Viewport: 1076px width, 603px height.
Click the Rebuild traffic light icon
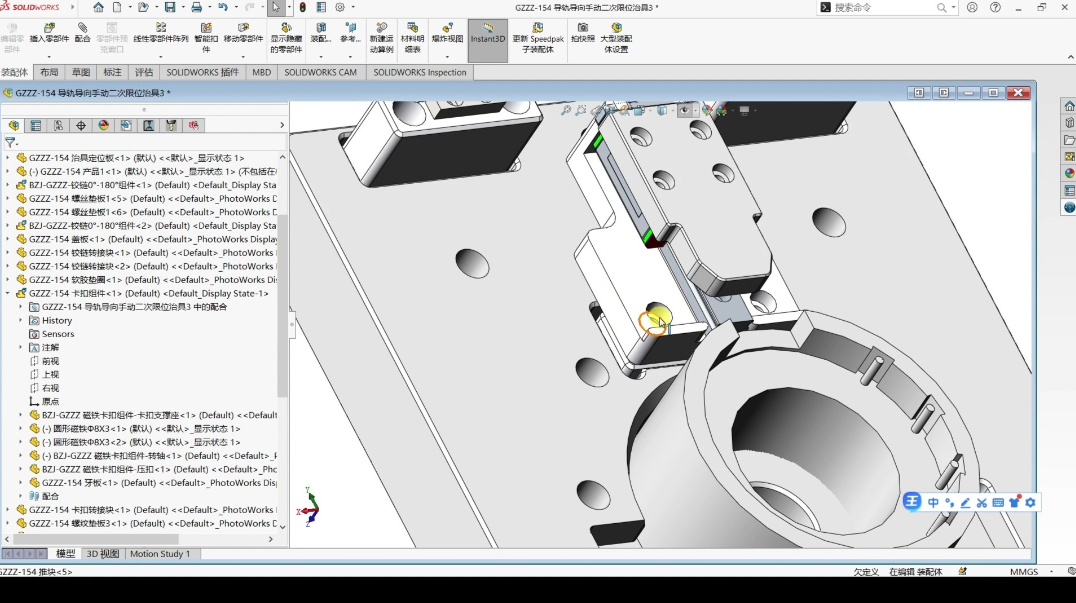point(303,8)
